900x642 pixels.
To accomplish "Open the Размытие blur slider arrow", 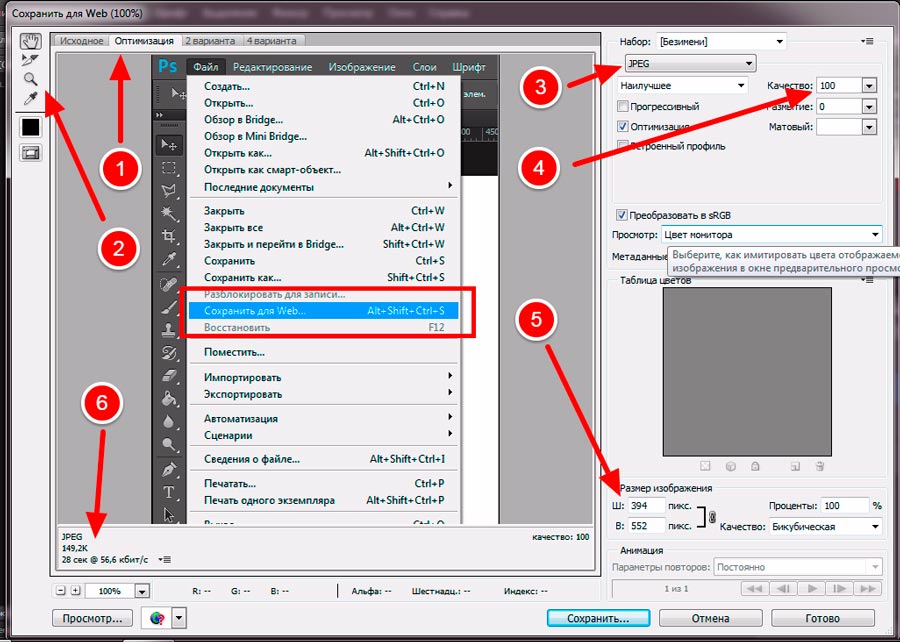I will click(869, 107).
